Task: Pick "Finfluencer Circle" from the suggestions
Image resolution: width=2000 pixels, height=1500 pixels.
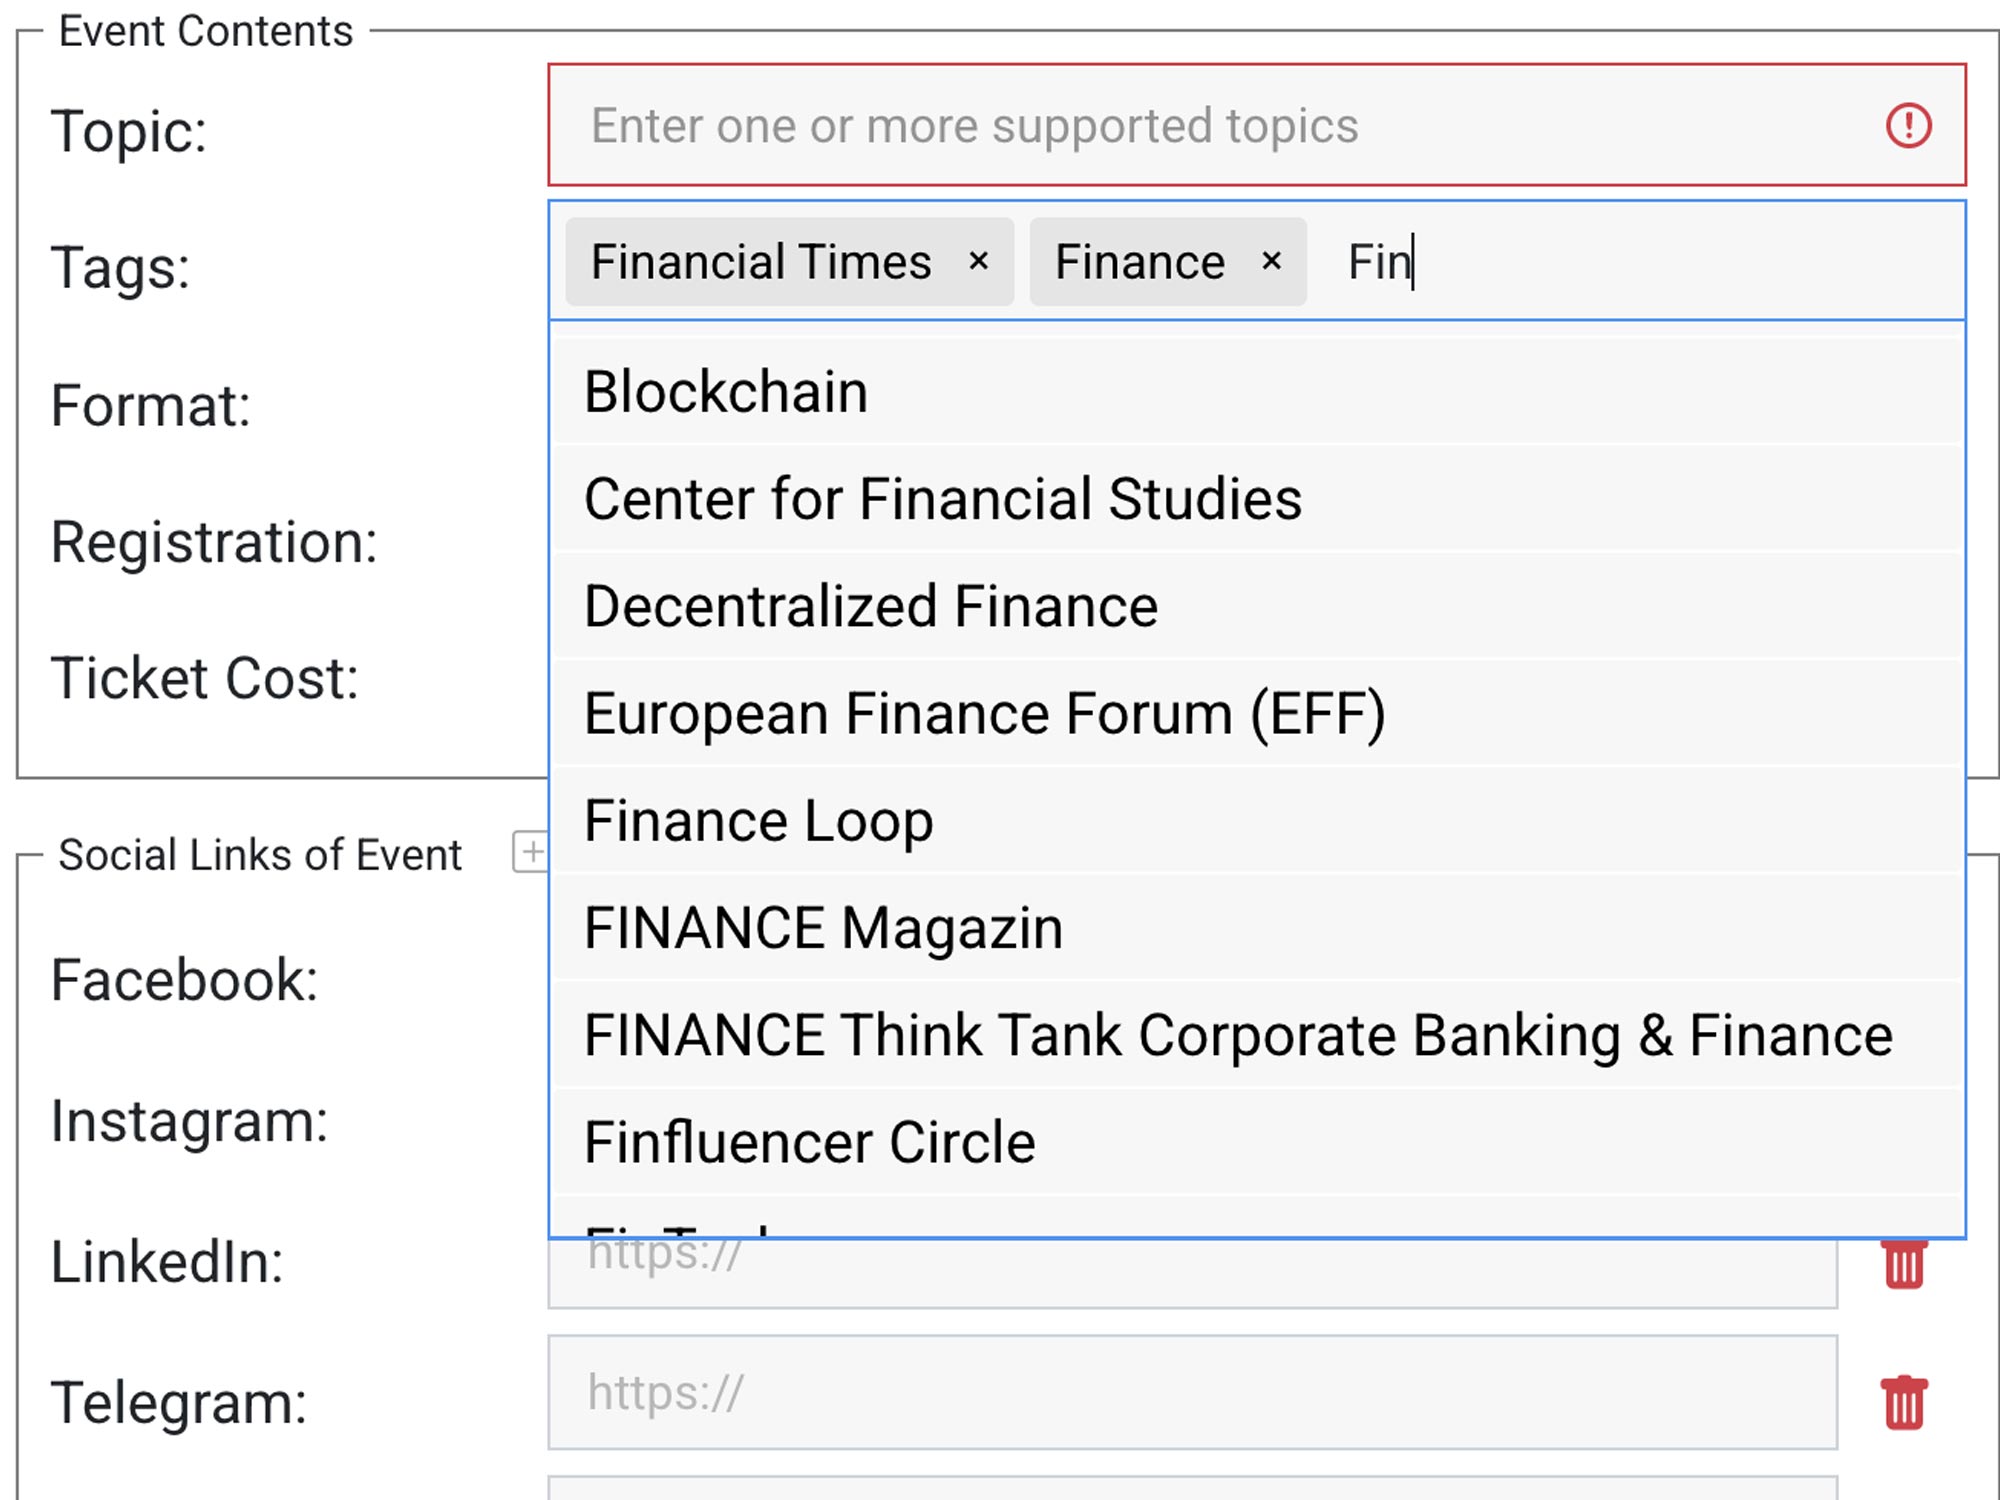Action: 809,1140
